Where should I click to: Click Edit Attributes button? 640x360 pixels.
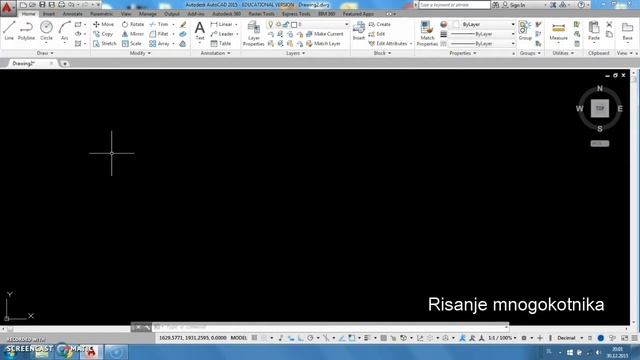coord(388,43)
